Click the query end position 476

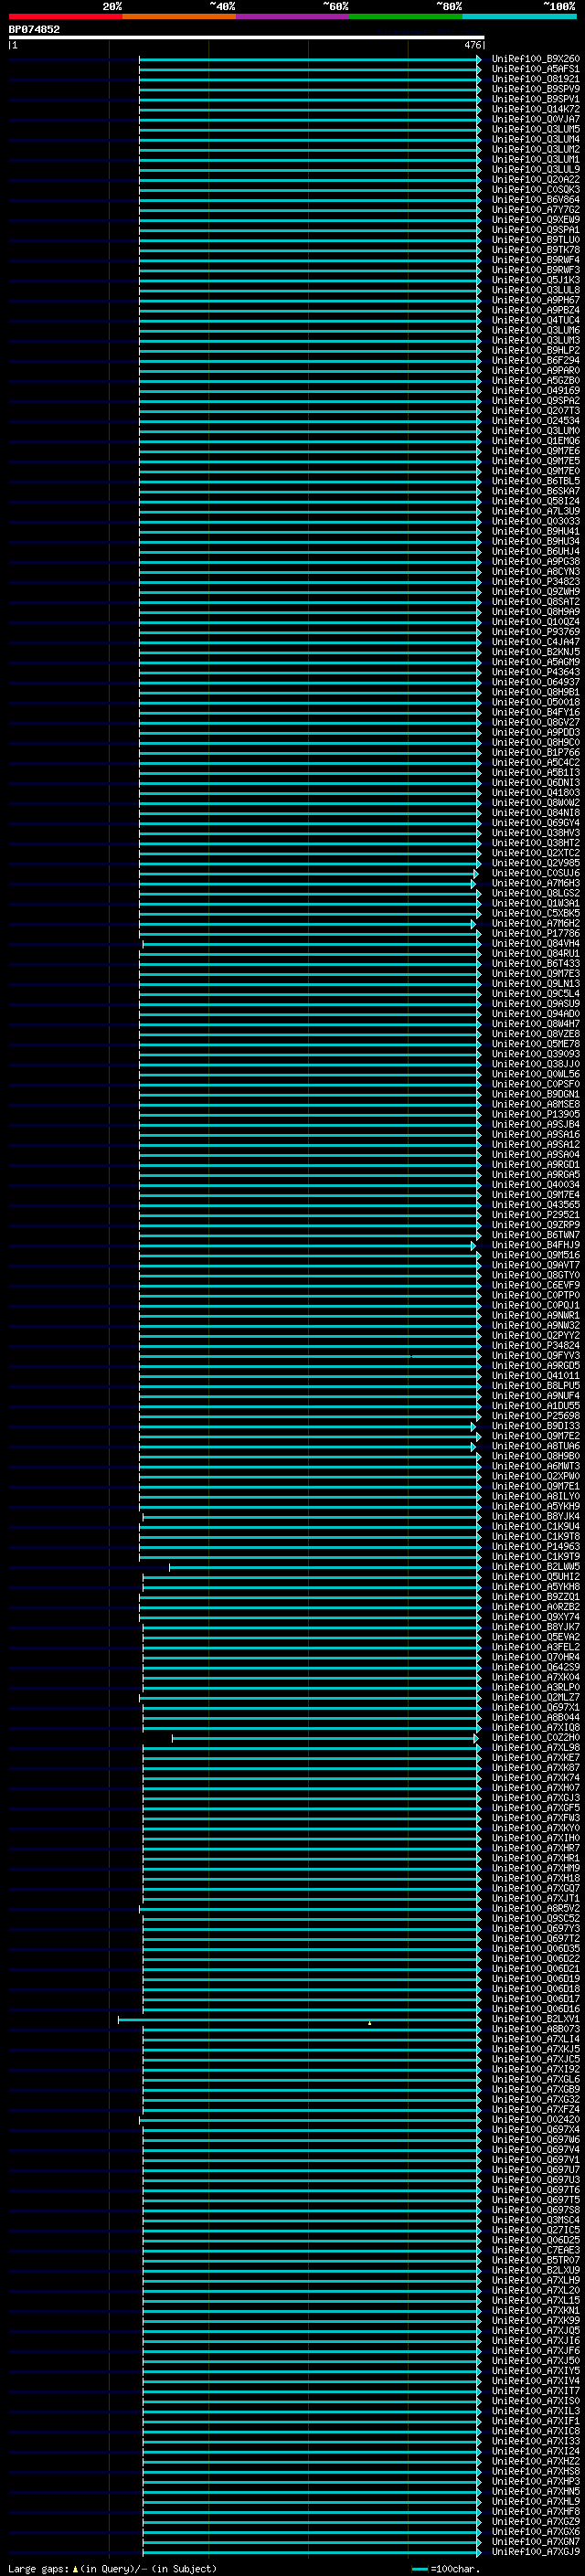[473, 45]
